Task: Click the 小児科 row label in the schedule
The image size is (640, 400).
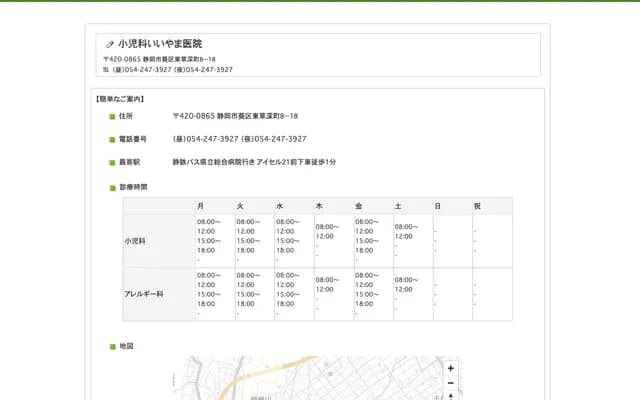Action: (x=135, y=241)
